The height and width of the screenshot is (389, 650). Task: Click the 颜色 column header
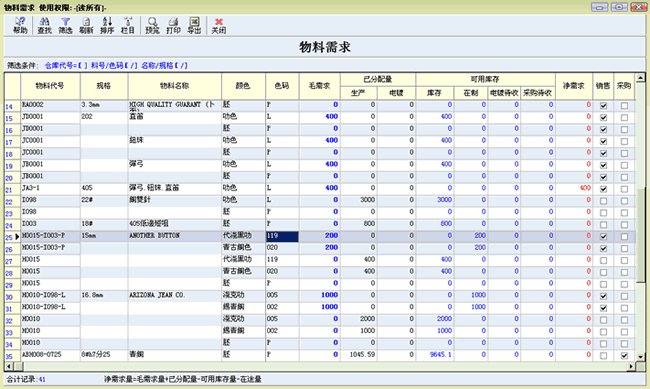tap(243, 86)
